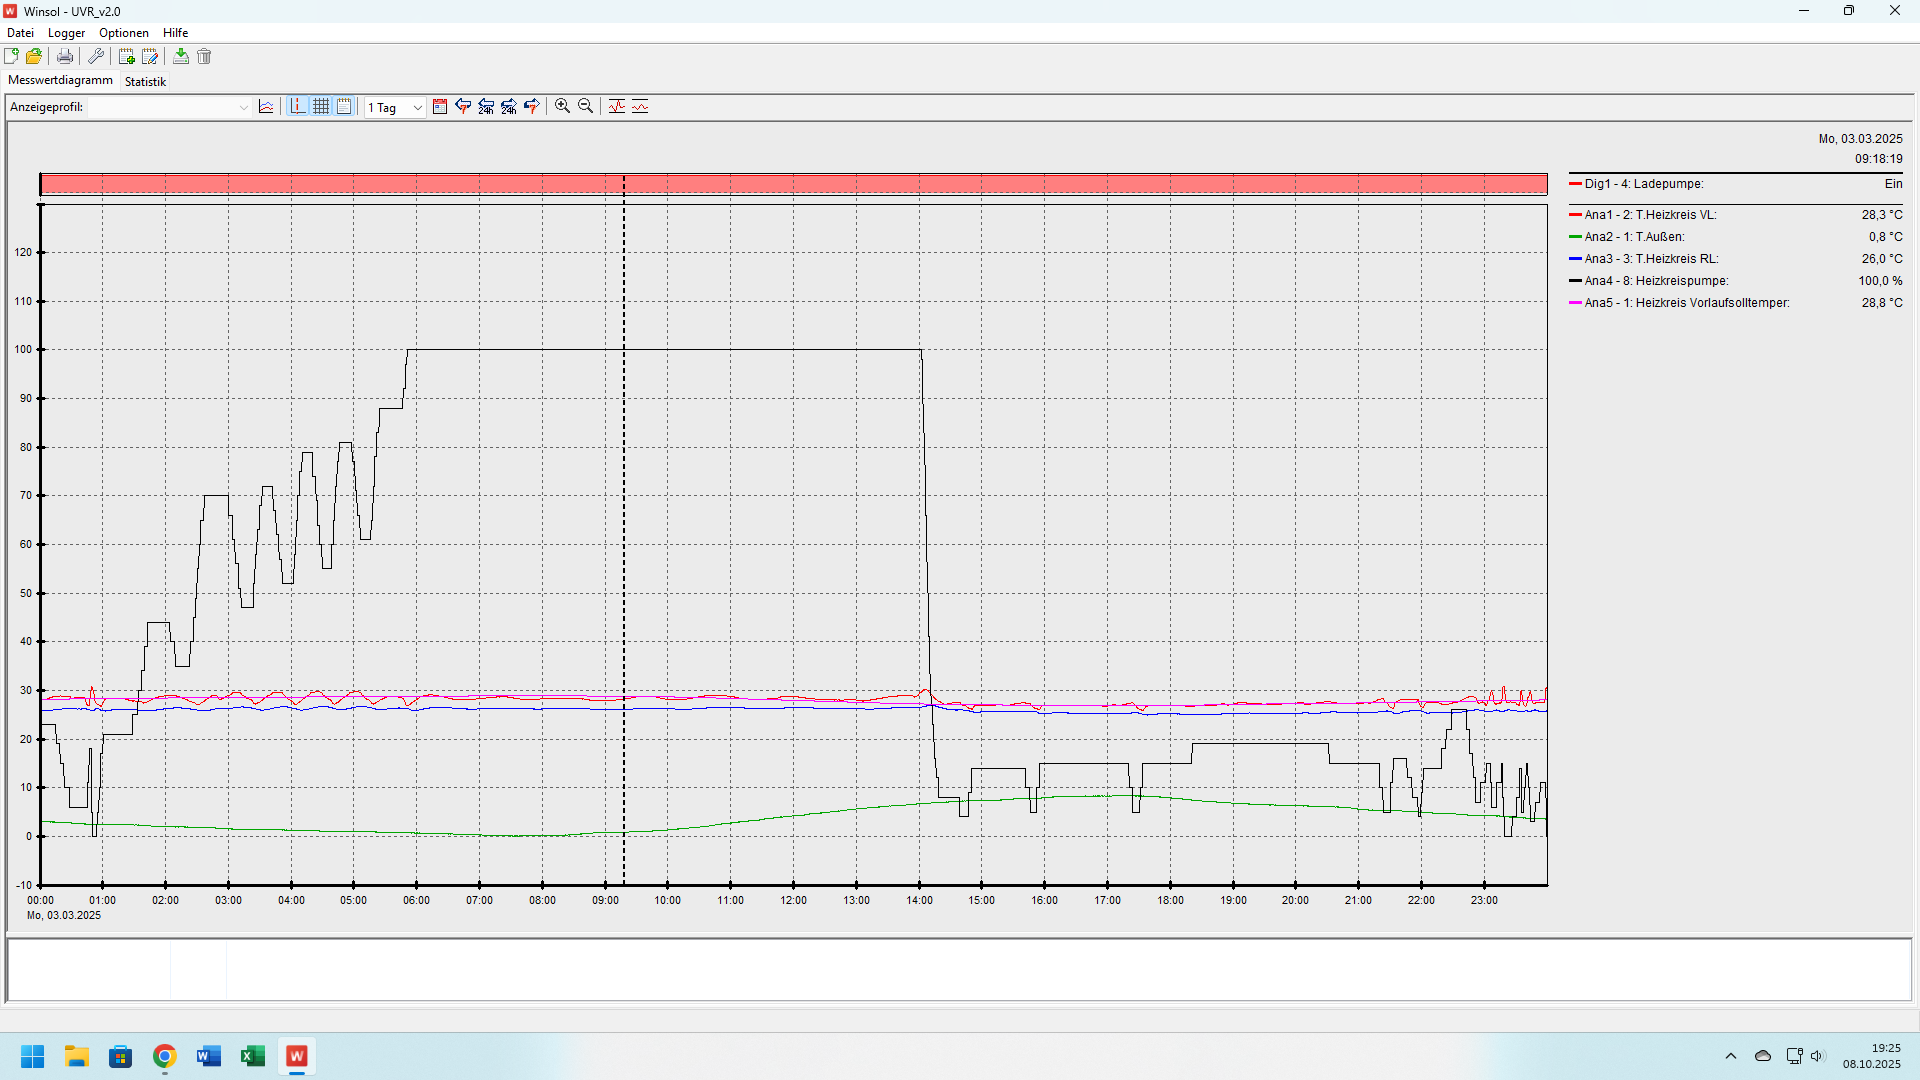Expand the Anzeigeprofil dropdown
The height and width of the screenshot is (1080, 1920).
(x=244, y=108)
